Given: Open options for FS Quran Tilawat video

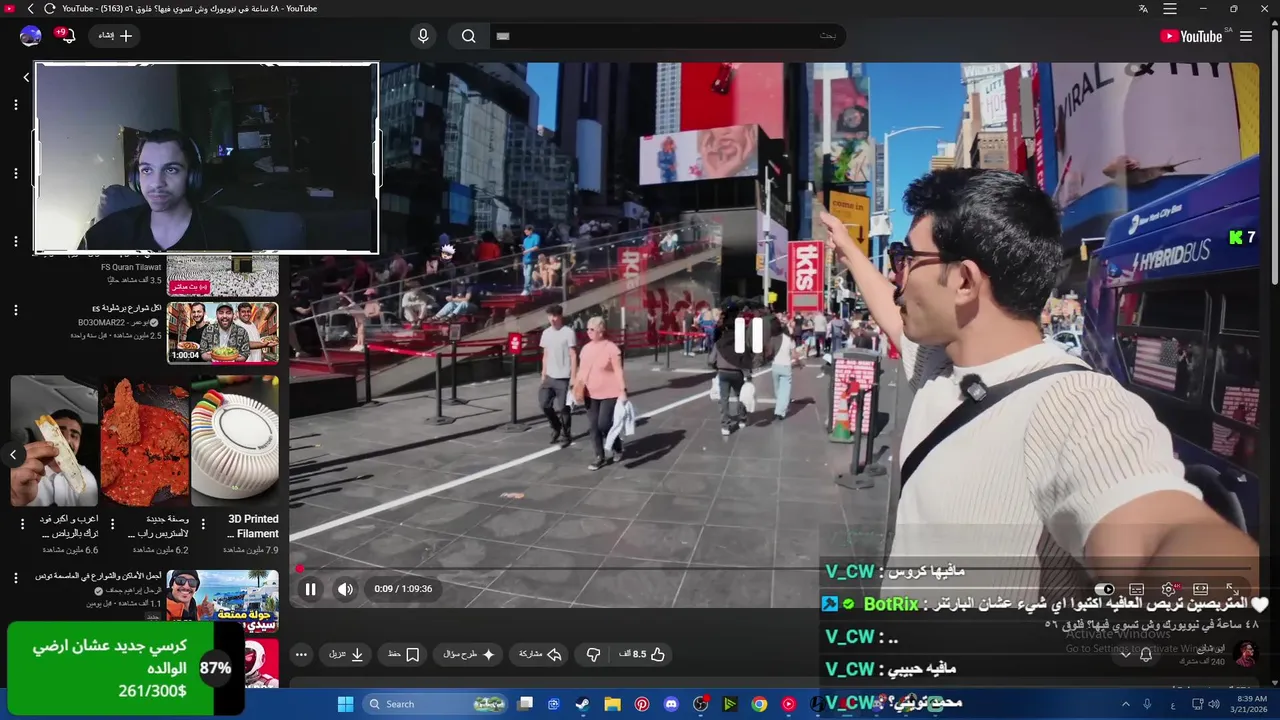Looking at the screenshot, I should click(15, 241).
